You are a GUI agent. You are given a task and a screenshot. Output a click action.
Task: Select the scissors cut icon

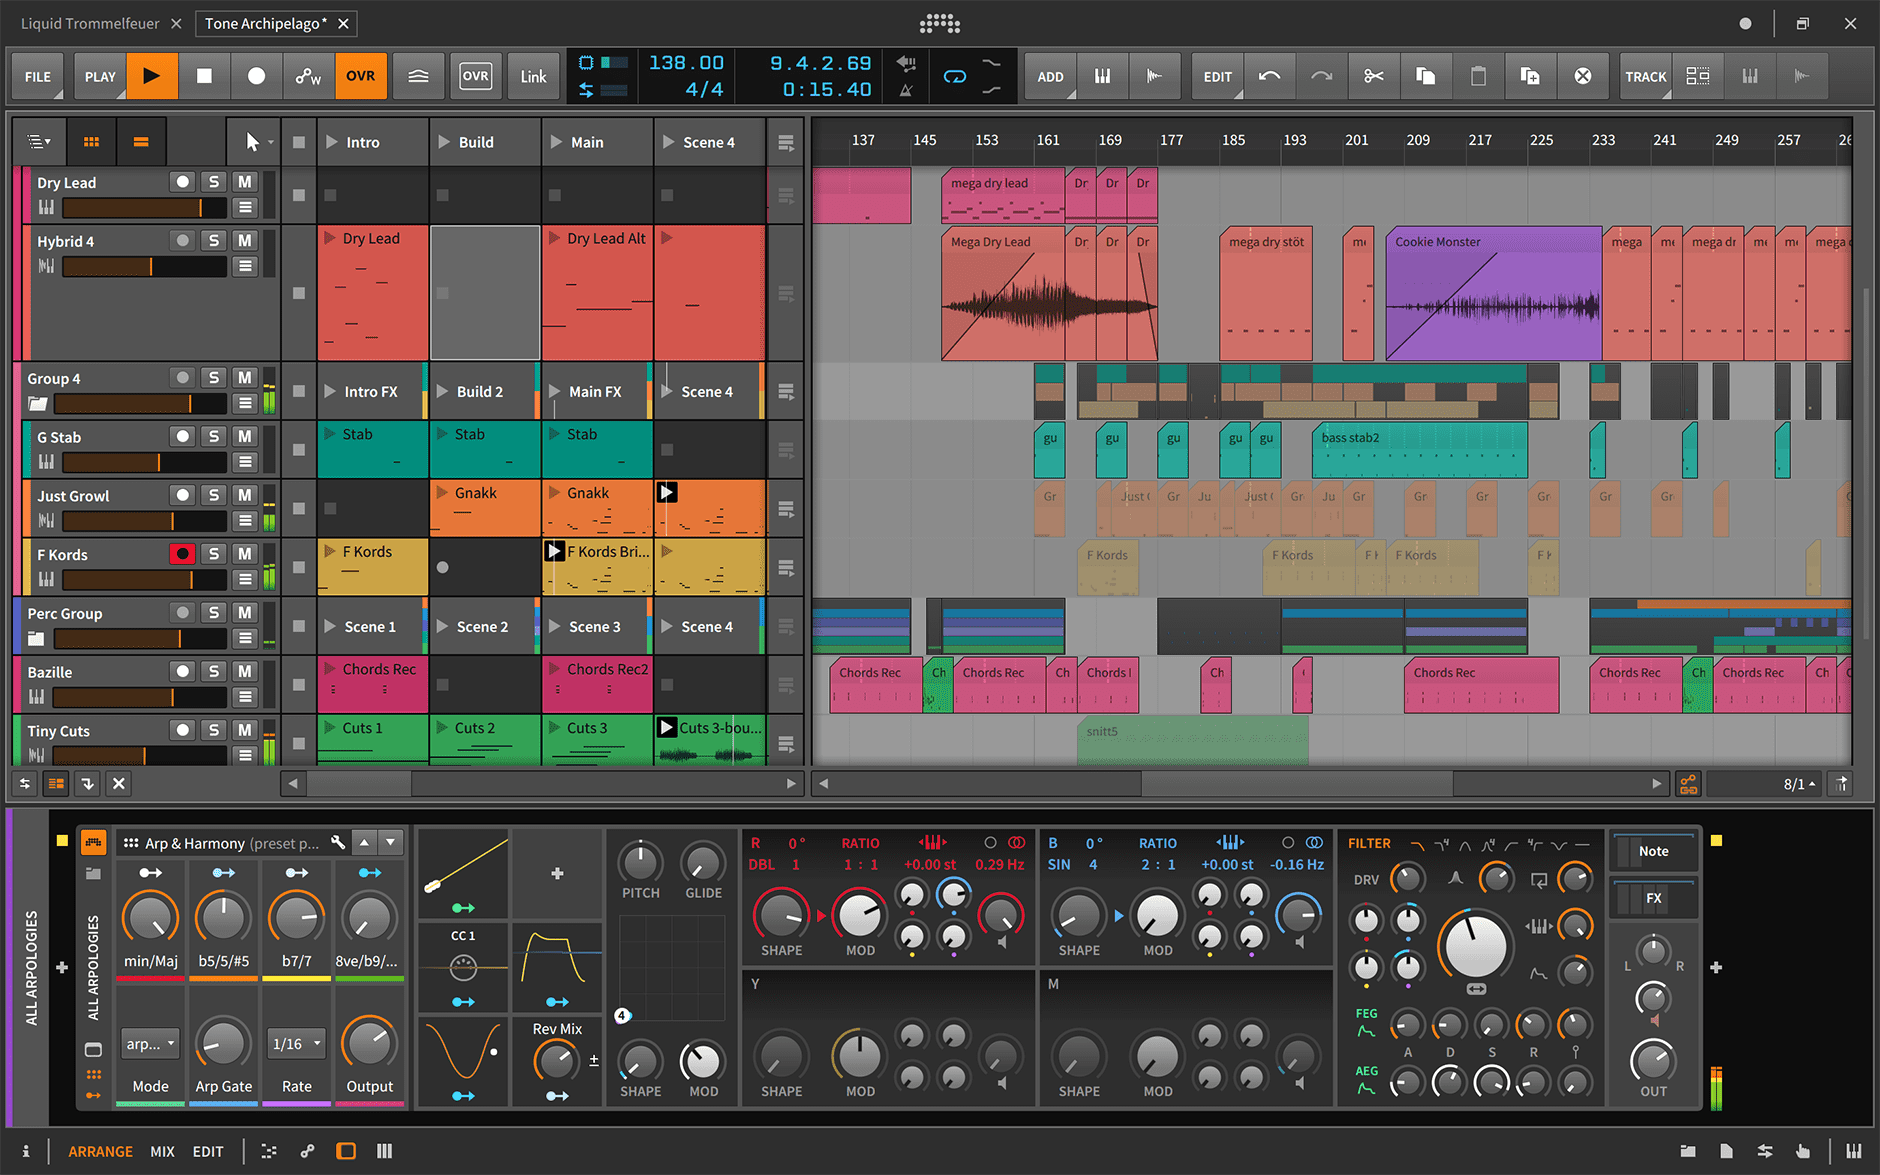[x=1374, y=76]
